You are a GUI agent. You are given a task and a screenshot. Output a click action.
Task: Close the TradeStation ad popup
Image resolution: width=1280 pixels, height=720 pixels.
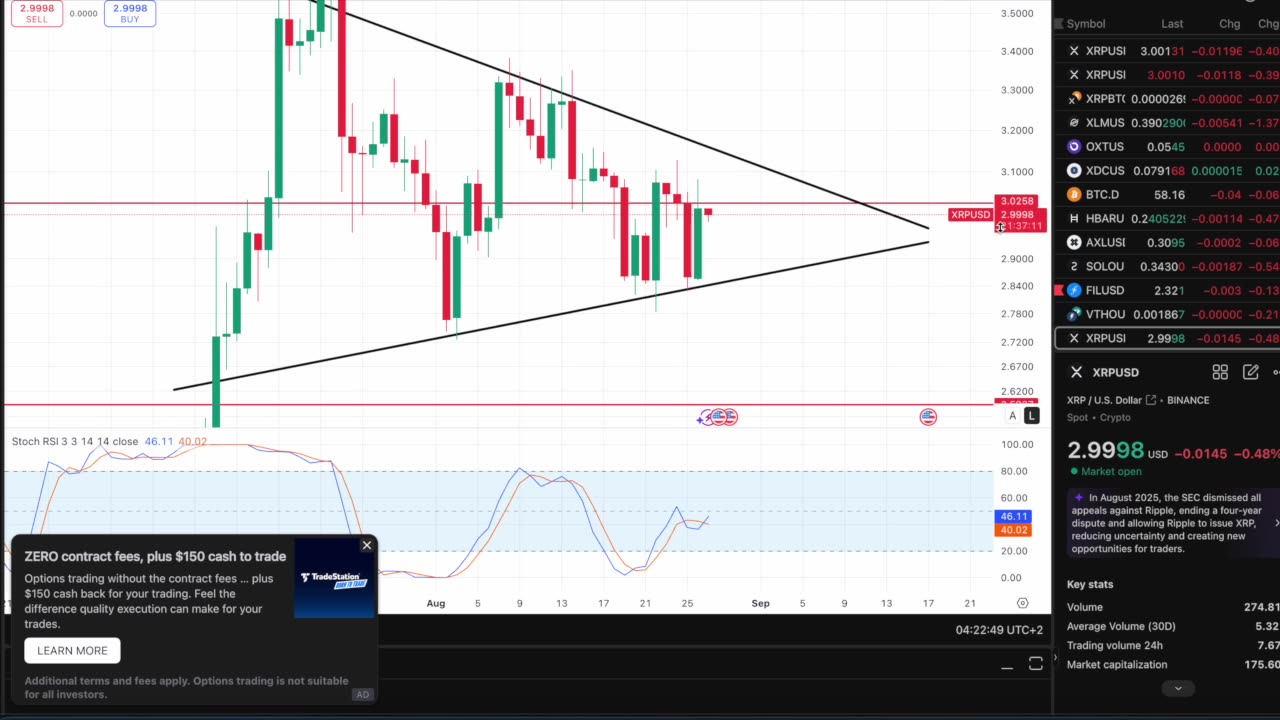367,545
